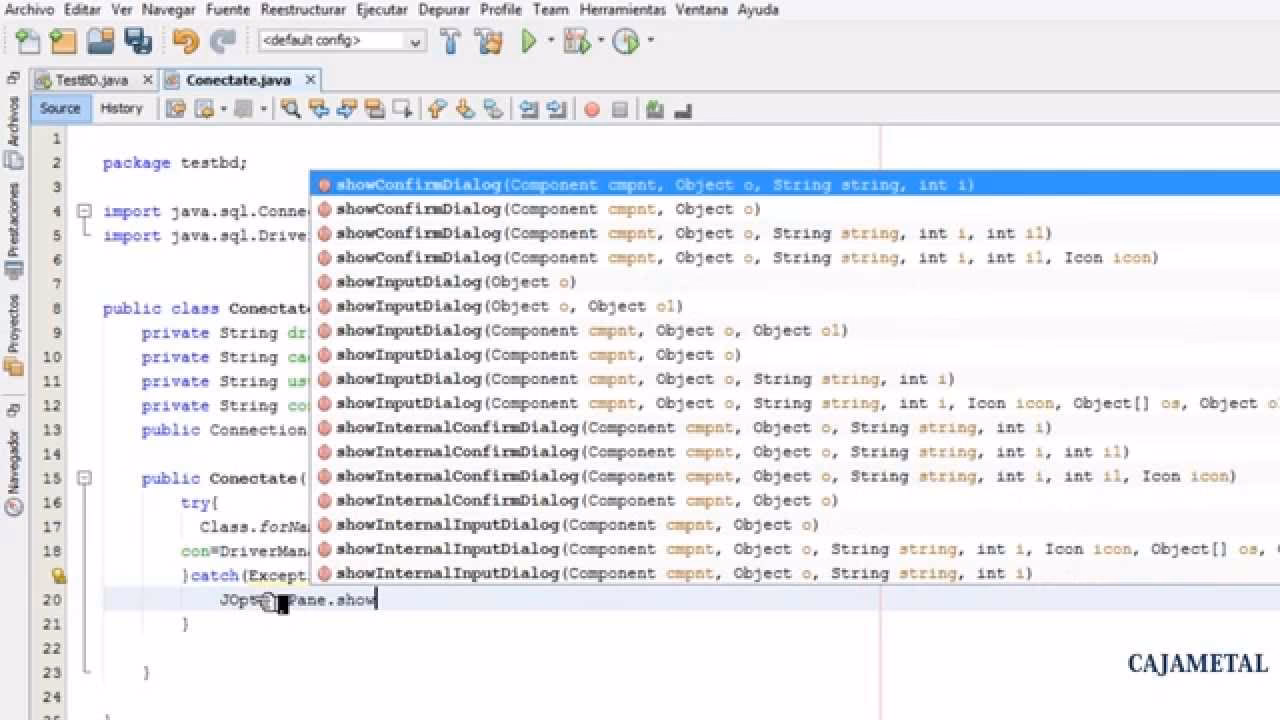The width and height of the screenshot is (1280, 720).
Task: Select showConfirmDialog(Component cmpnt, Object o) suggestion
Action: [794, 209]
